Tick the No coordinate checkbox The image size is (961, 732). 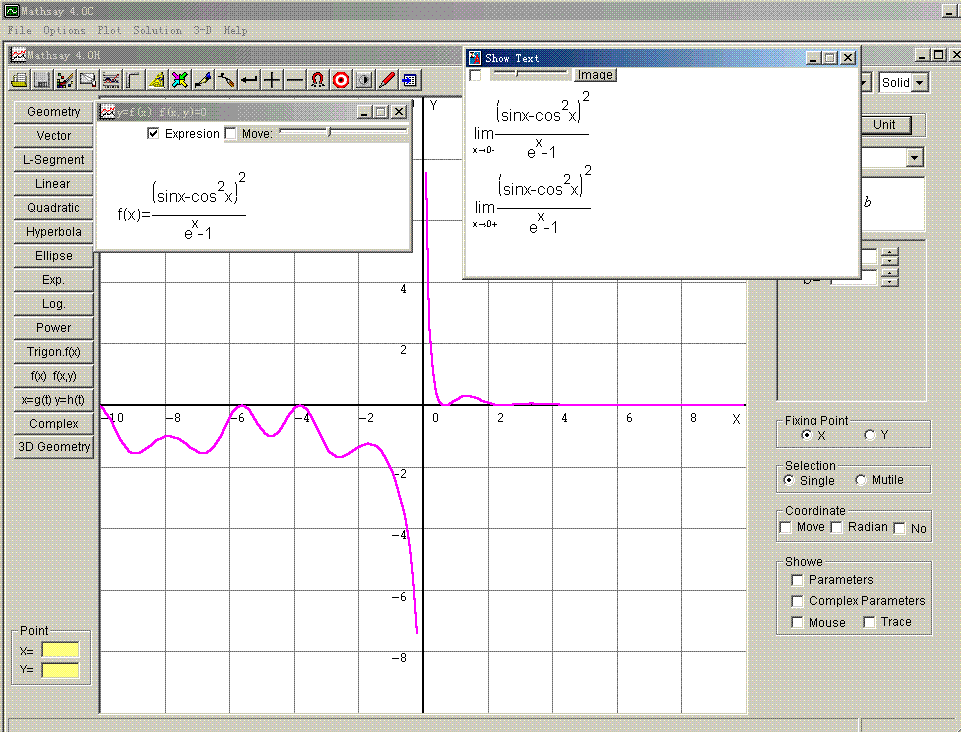click(899, 528)
